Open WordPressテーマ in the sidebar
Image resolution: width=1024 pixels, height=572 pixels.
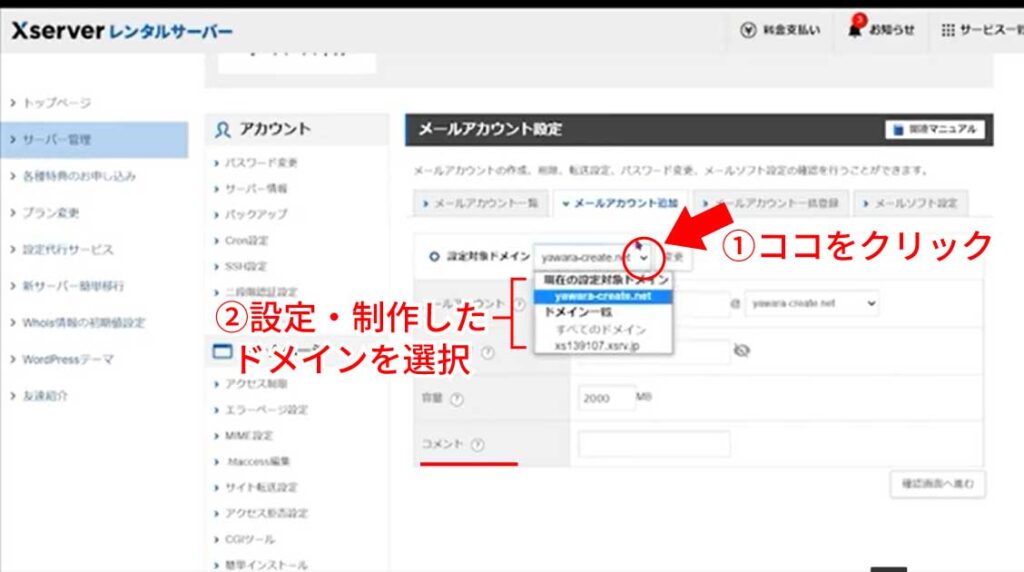tap(67, 358)
